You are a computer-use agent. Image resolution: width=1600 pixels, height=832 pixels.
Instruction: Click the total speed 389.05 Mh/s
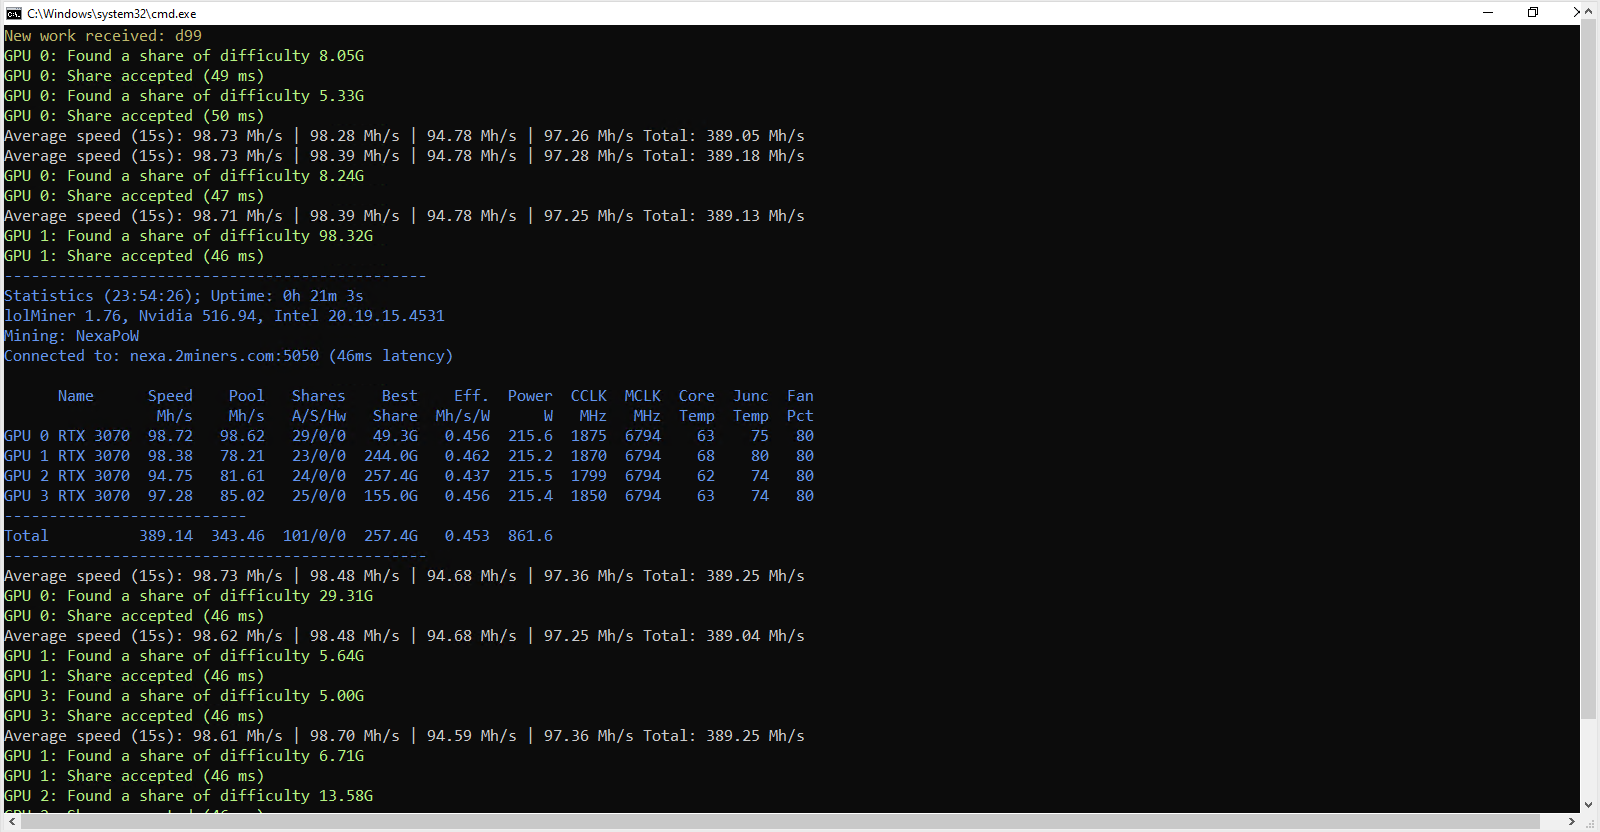point(755,136)
